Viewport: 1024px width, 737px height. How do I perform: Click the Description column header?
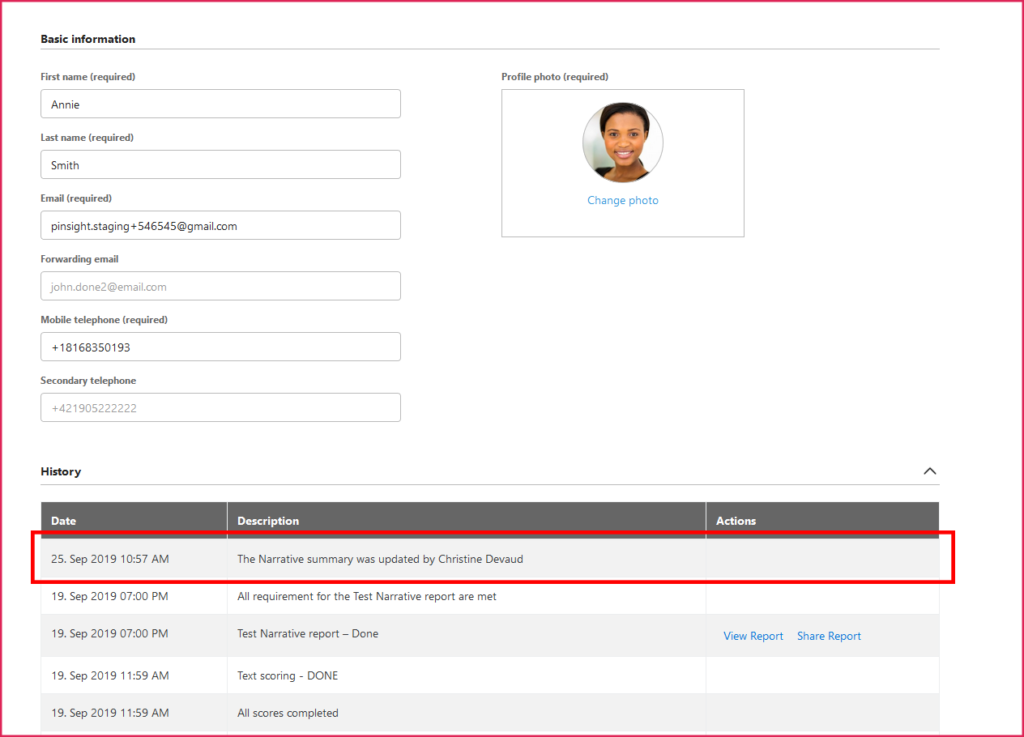click(x=268, y=521)
